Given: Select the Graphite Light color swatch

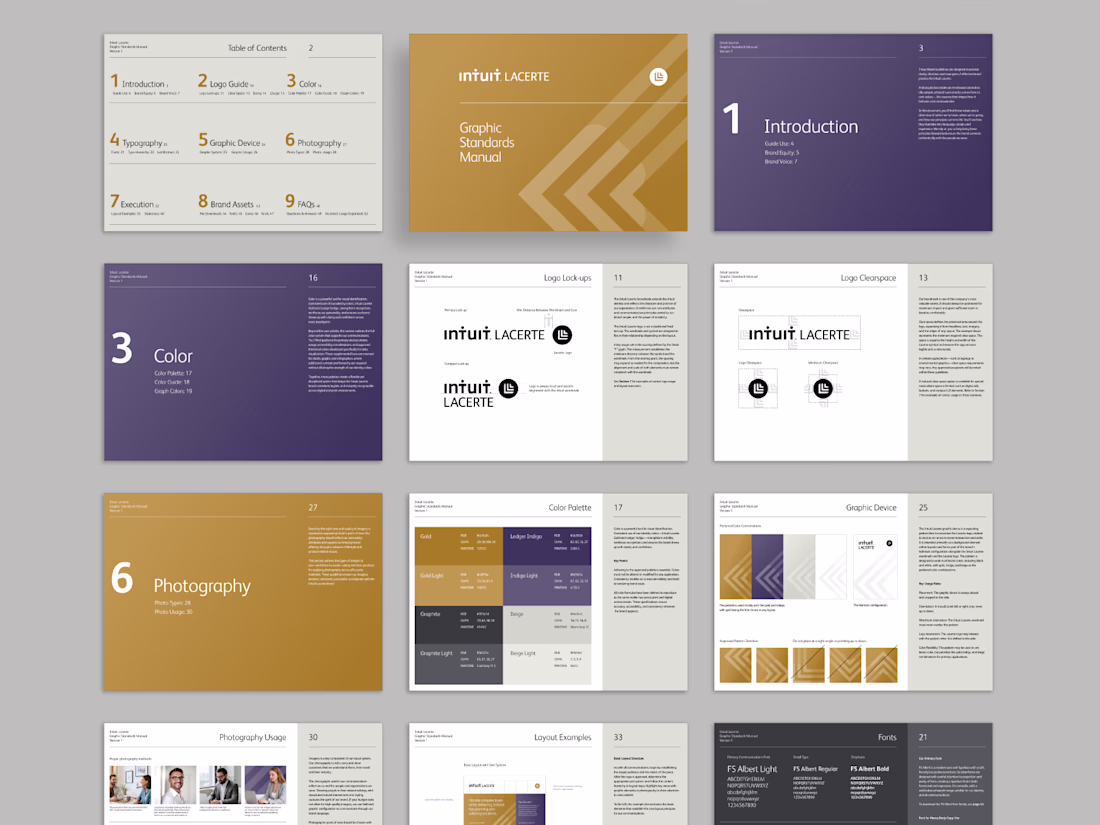Looking at the screenshot, I should [459, 664].
